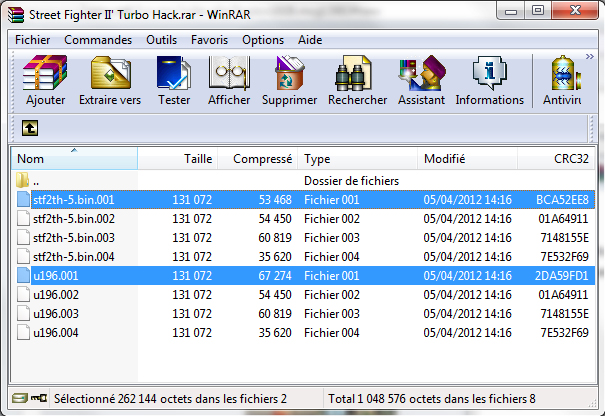Show archive Informations
This screenshot has width=605, height=416.
(489, 80)
